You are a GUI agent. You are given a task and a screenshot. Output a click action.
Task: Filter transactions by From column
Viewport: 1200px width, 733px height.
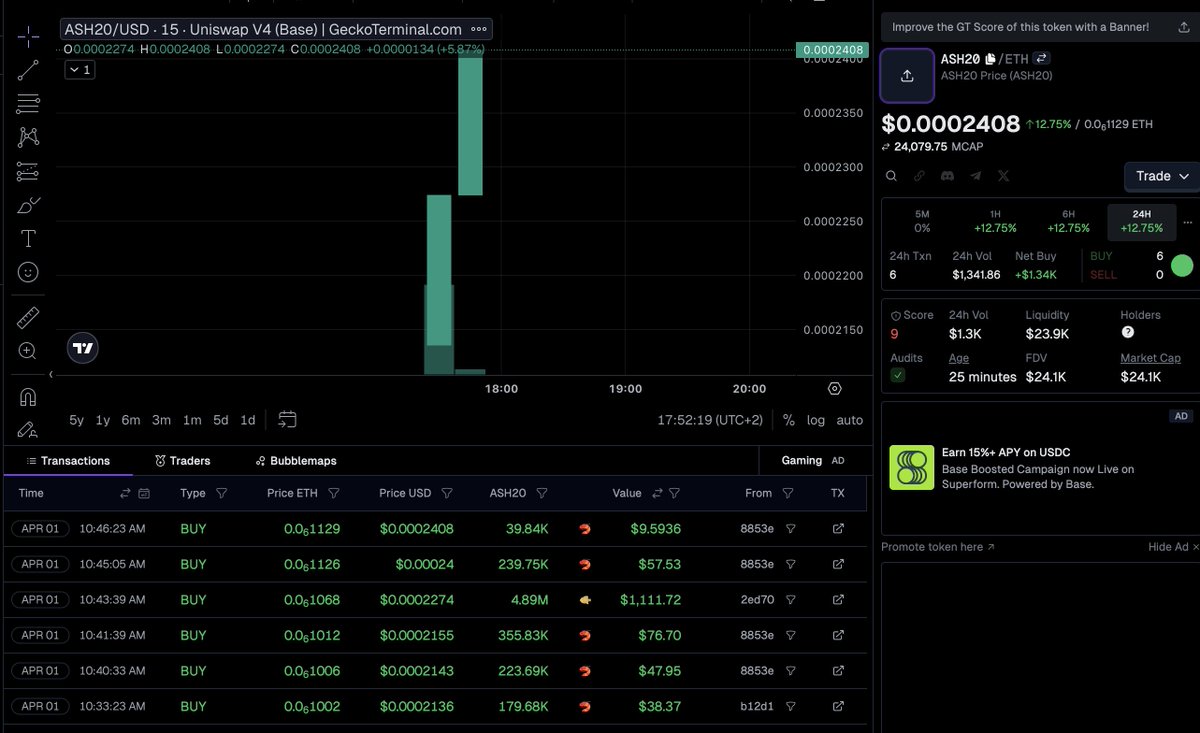(x=788, y=493)
